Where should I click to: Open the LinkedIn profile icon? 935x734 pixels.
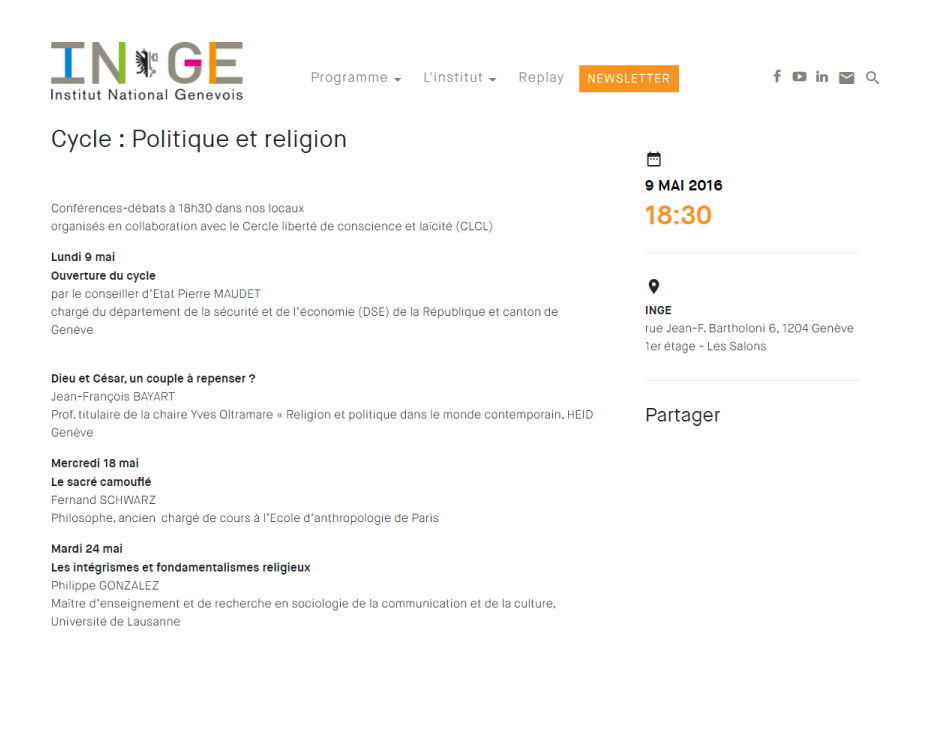click(x=822, y=76)
